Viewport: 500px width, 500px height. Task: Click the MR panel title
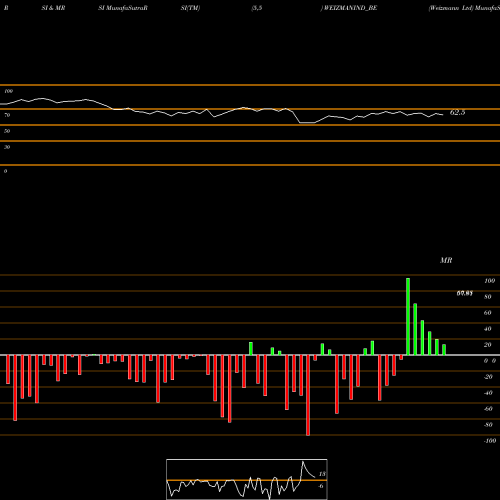click(446, 260)
